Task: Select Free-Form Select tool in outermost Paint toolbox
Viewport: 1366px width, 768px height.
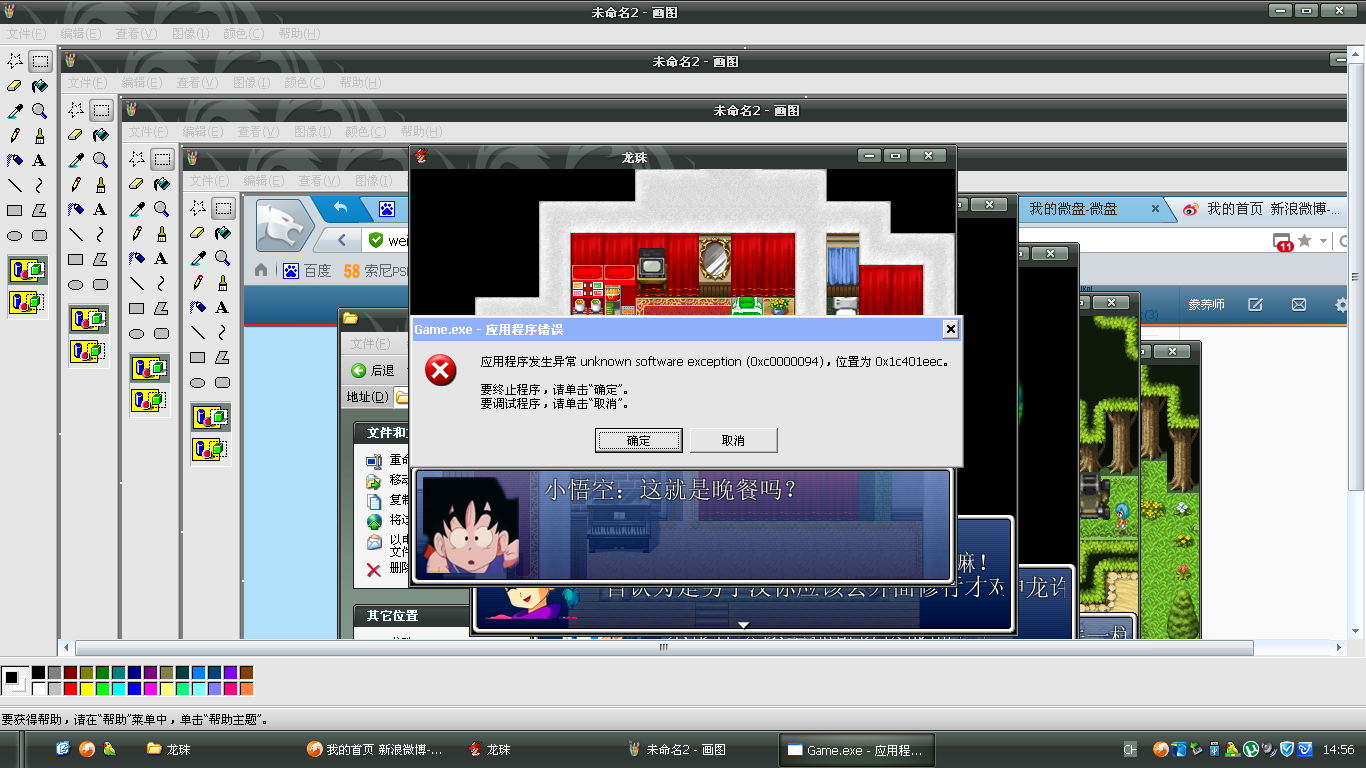Action: [x=15, y=61]
